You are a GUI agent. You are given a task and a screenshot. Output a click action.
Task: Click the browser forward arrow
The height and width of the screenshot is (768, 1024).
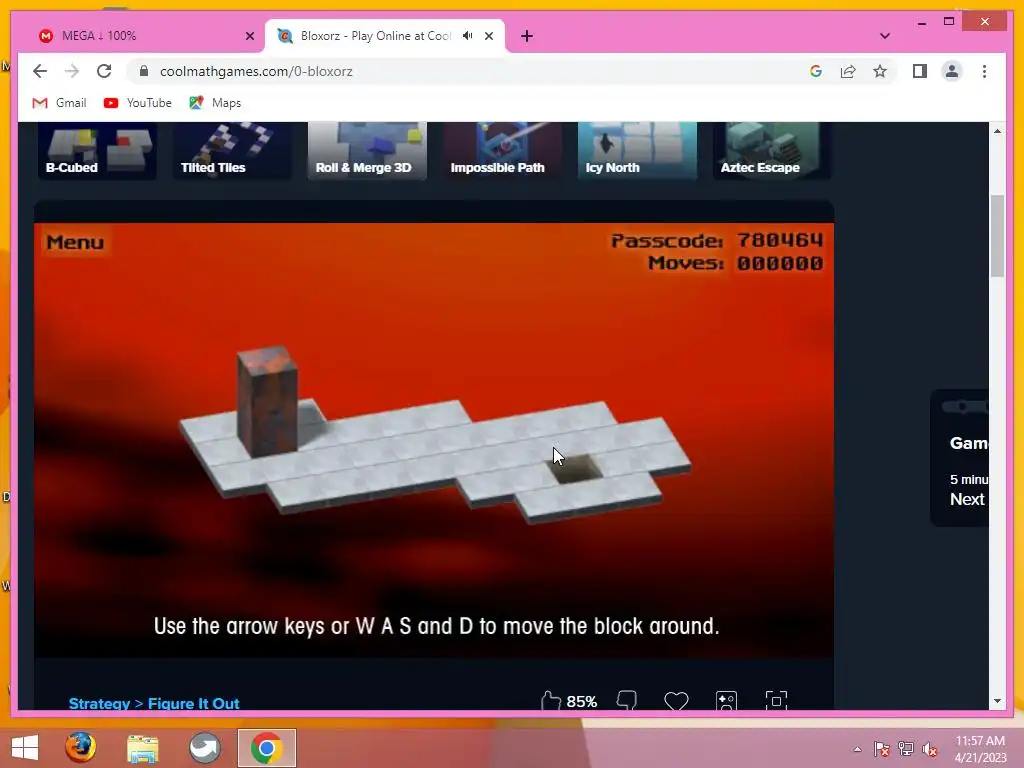tap(72, 71)
